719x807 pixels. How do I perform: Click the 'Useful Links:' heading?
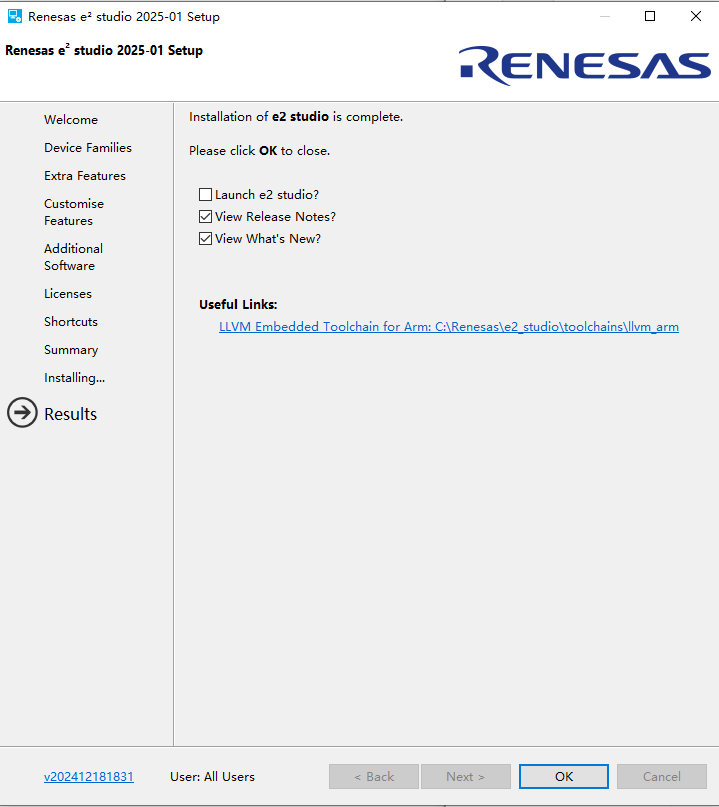(238, 305)
